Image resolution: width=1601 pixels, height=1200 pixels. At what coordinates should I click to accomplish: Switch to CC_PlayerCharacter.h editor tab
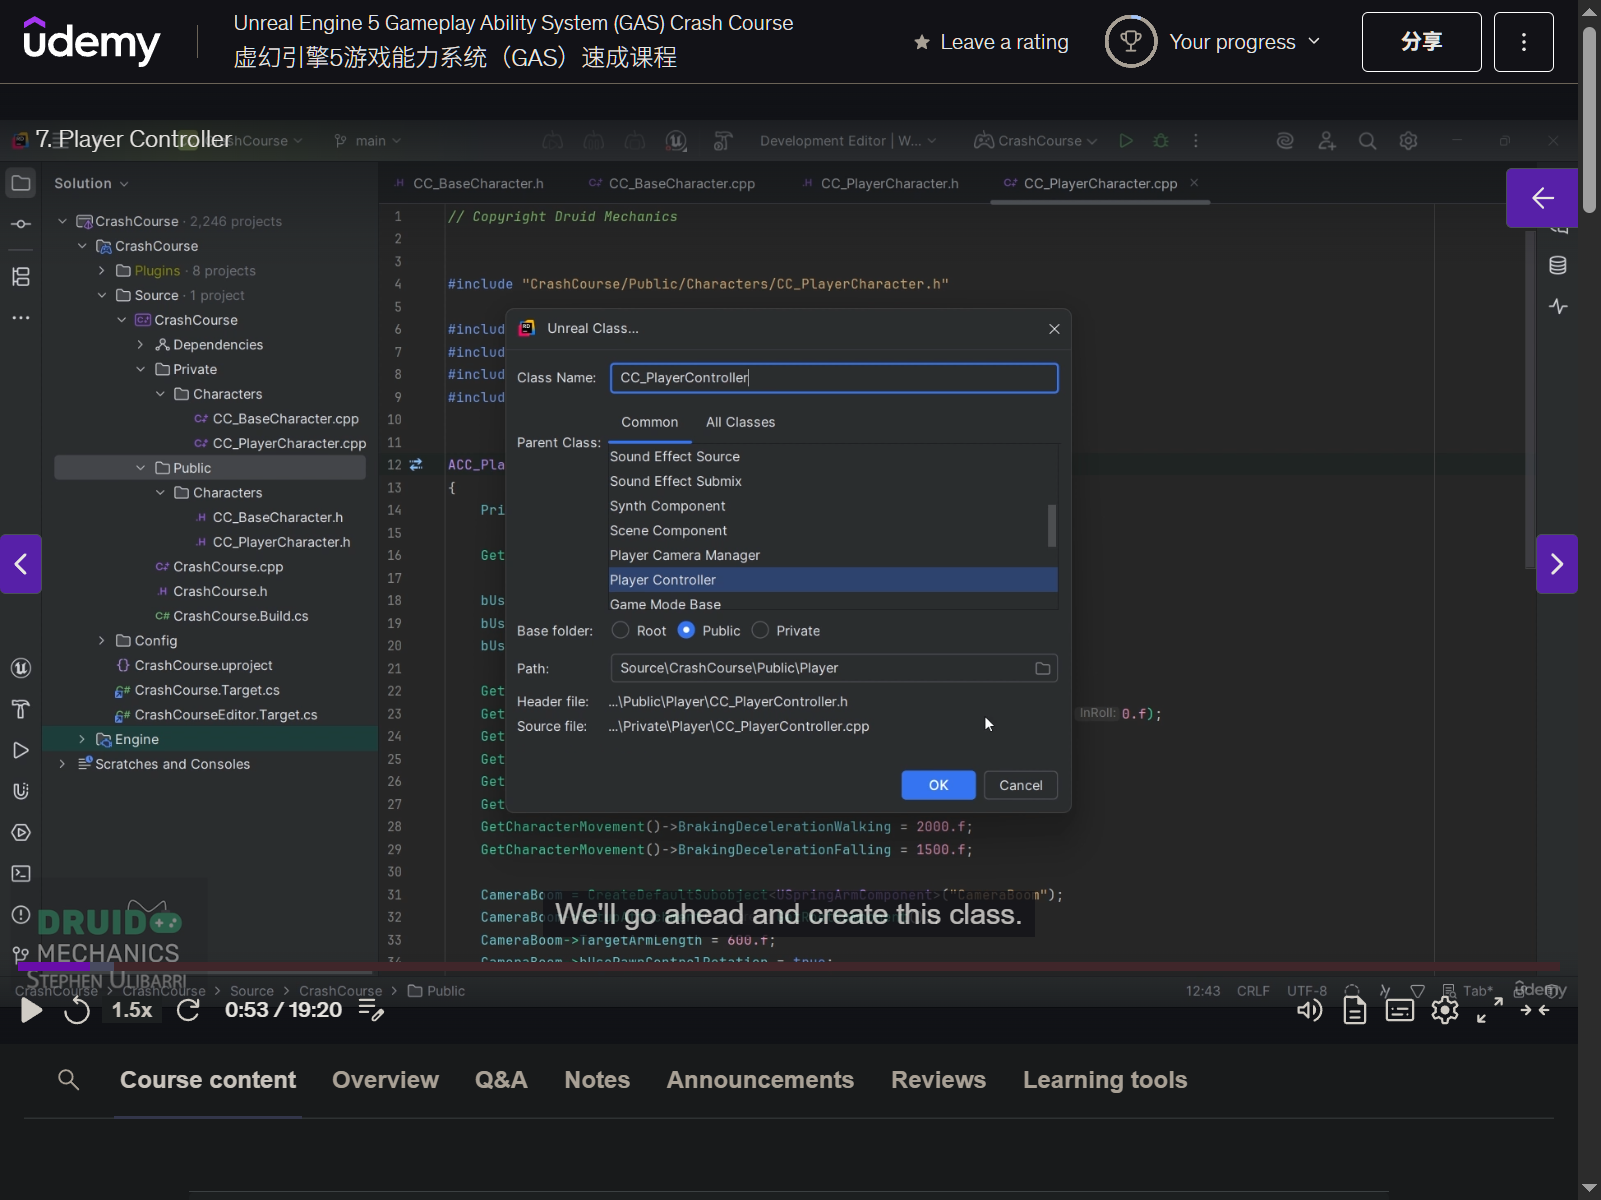(880, 184)
